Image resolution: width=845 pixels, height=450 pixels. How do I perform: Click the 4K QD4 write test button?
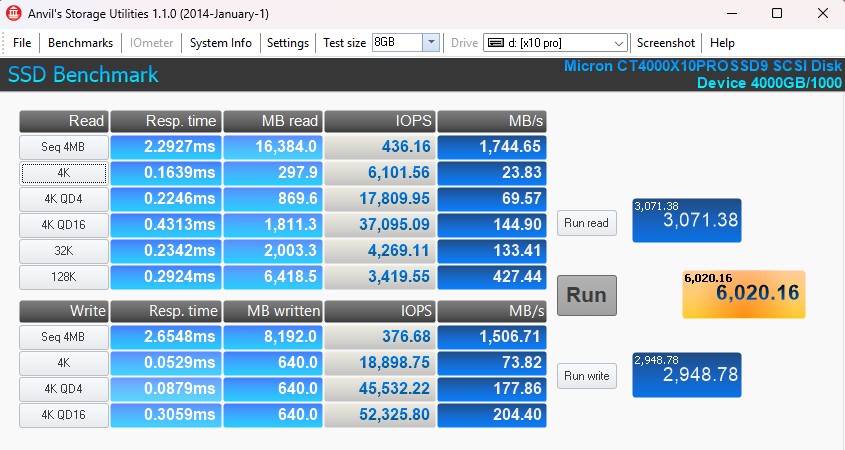pos(64,390)
